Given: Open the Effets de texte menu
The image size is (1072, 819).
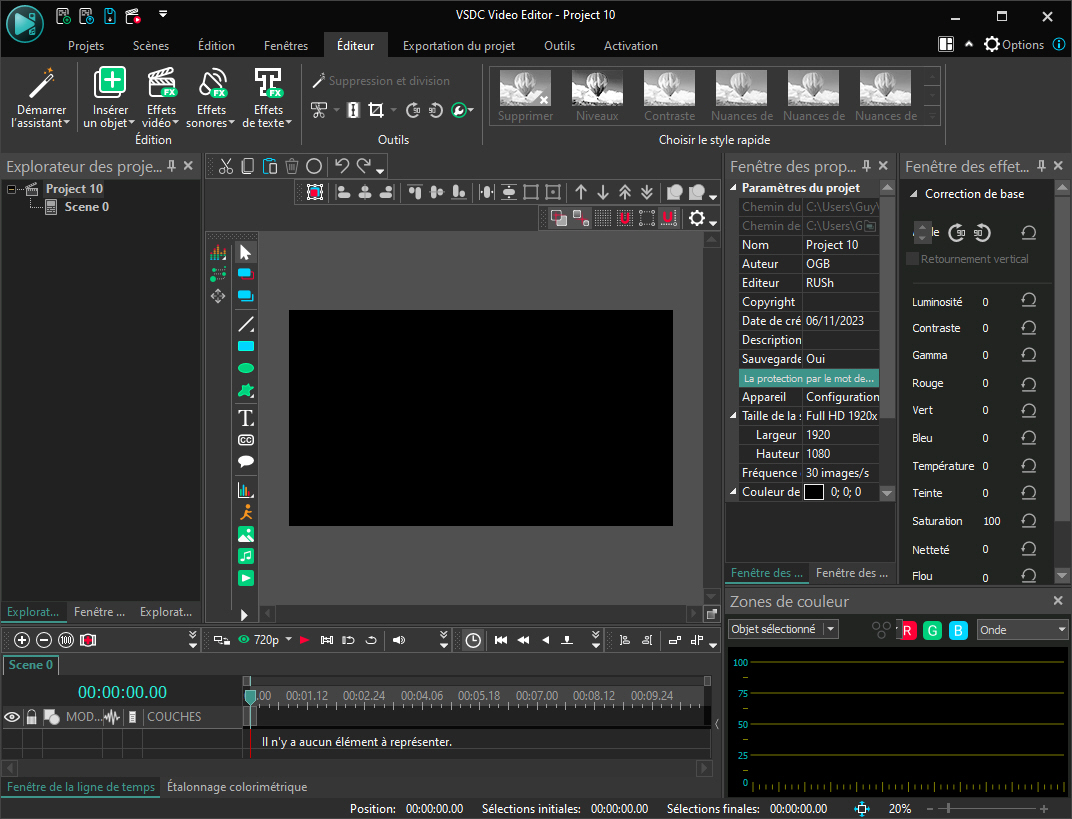Looking at the screenshot, I should [267, 98].
